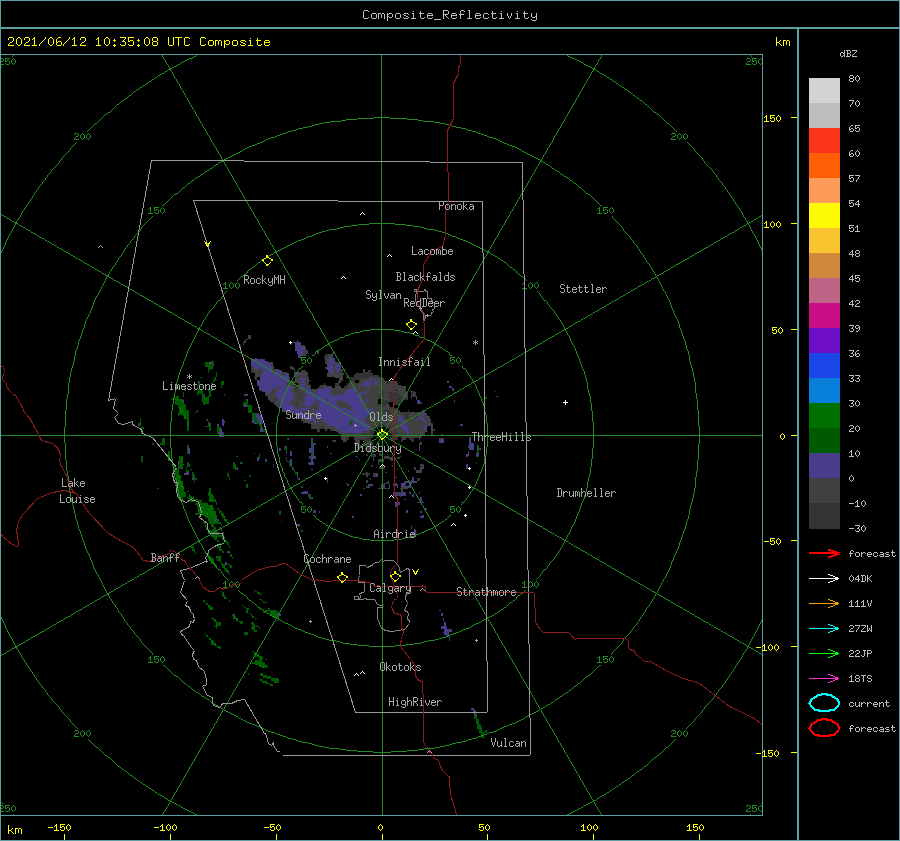Click the Lacombe label
Screen dimensions: 900x841
(x=432, y=251)
